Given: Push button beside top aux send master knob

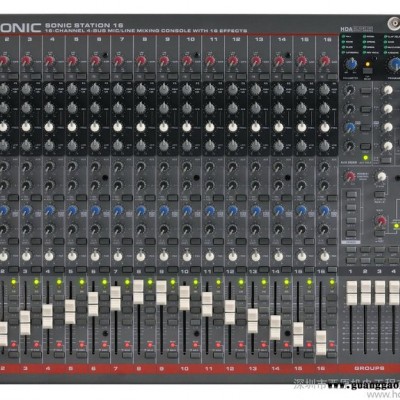Looking at the screenshot, I should tap(366, 90).
